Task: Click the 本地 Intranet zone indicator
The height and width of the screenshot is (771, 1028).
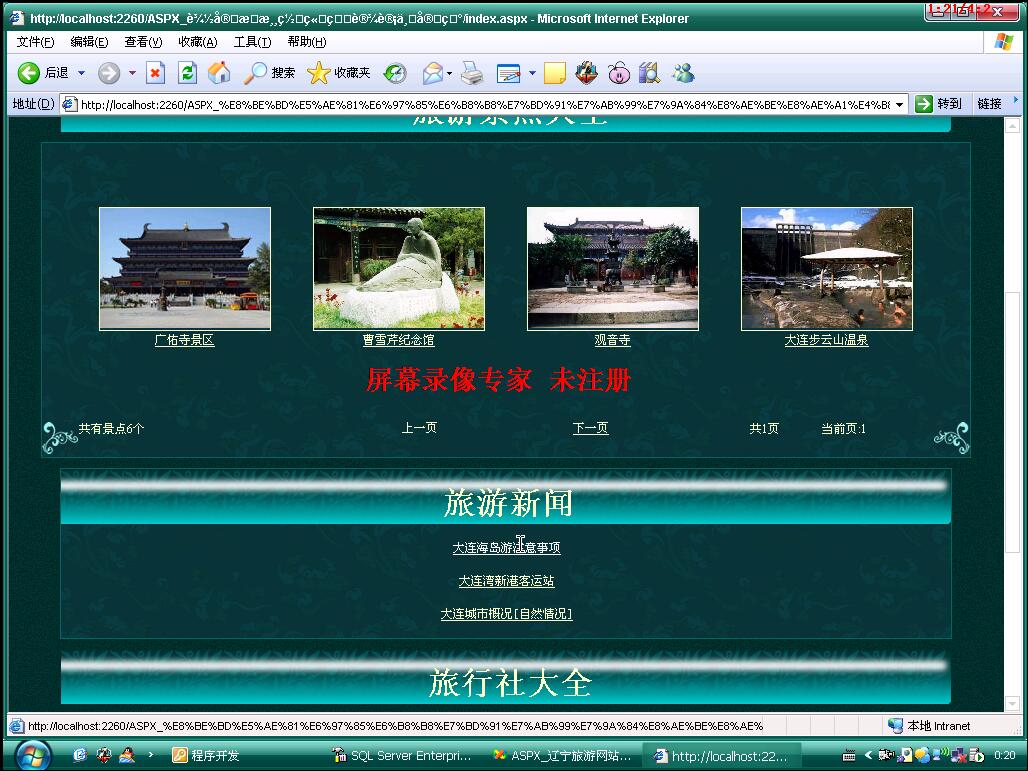Action: (x=929, y=726)
